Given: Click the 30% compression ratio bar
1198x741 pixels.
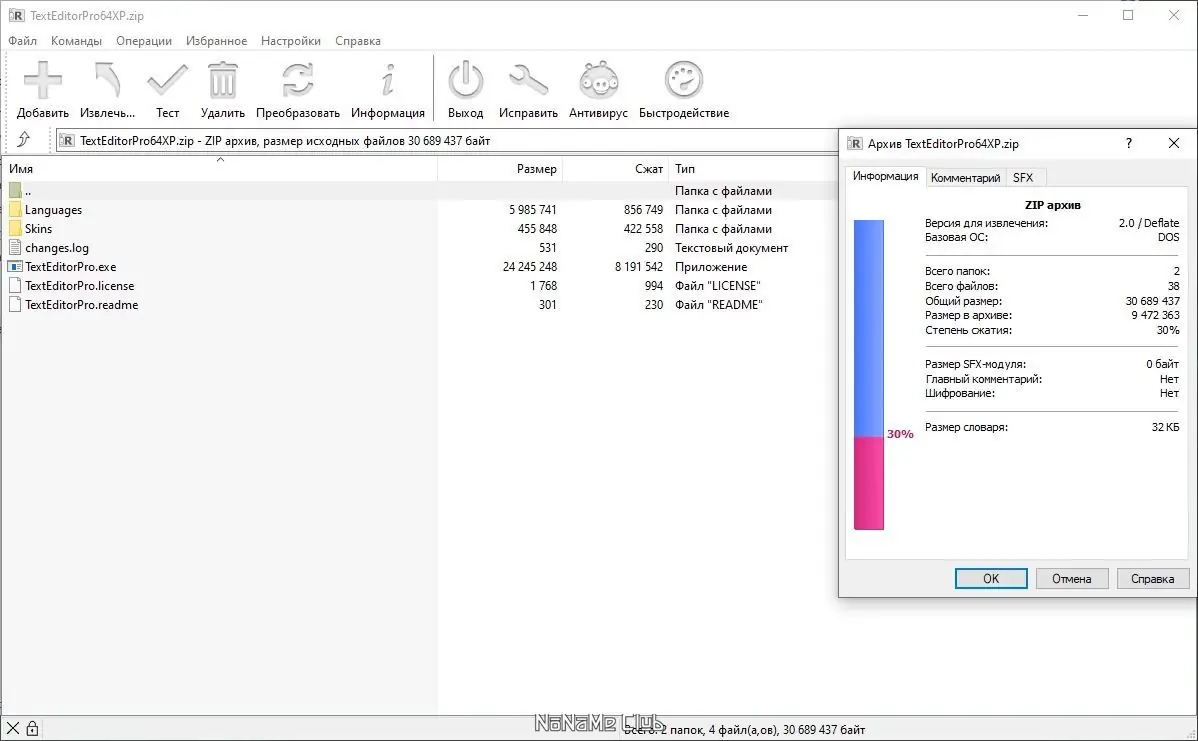Looking at the screenshot, I should point(869,374).
